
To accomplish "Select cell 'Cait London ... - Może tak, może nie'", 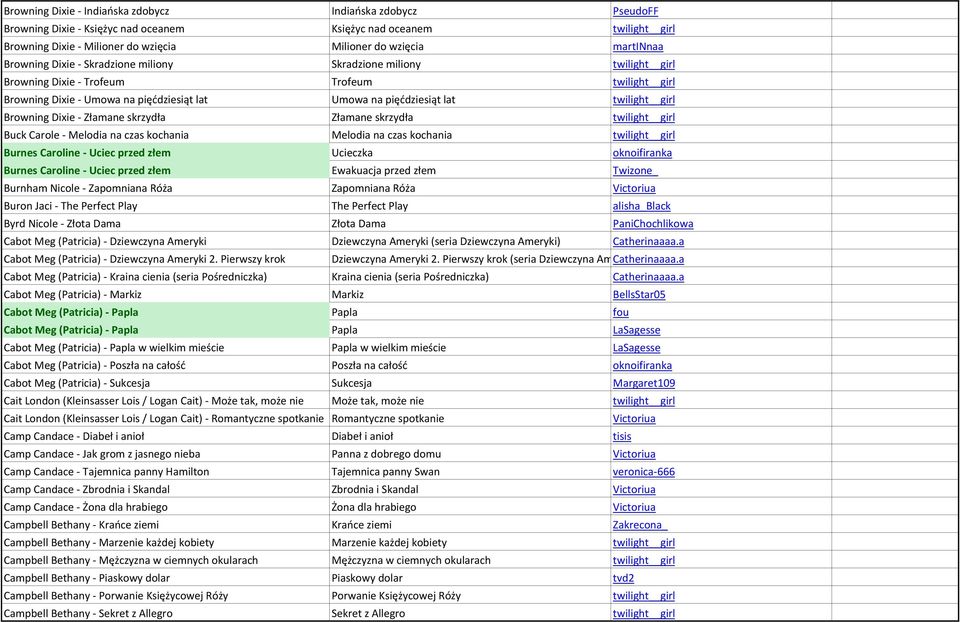I will click(165, 401).
